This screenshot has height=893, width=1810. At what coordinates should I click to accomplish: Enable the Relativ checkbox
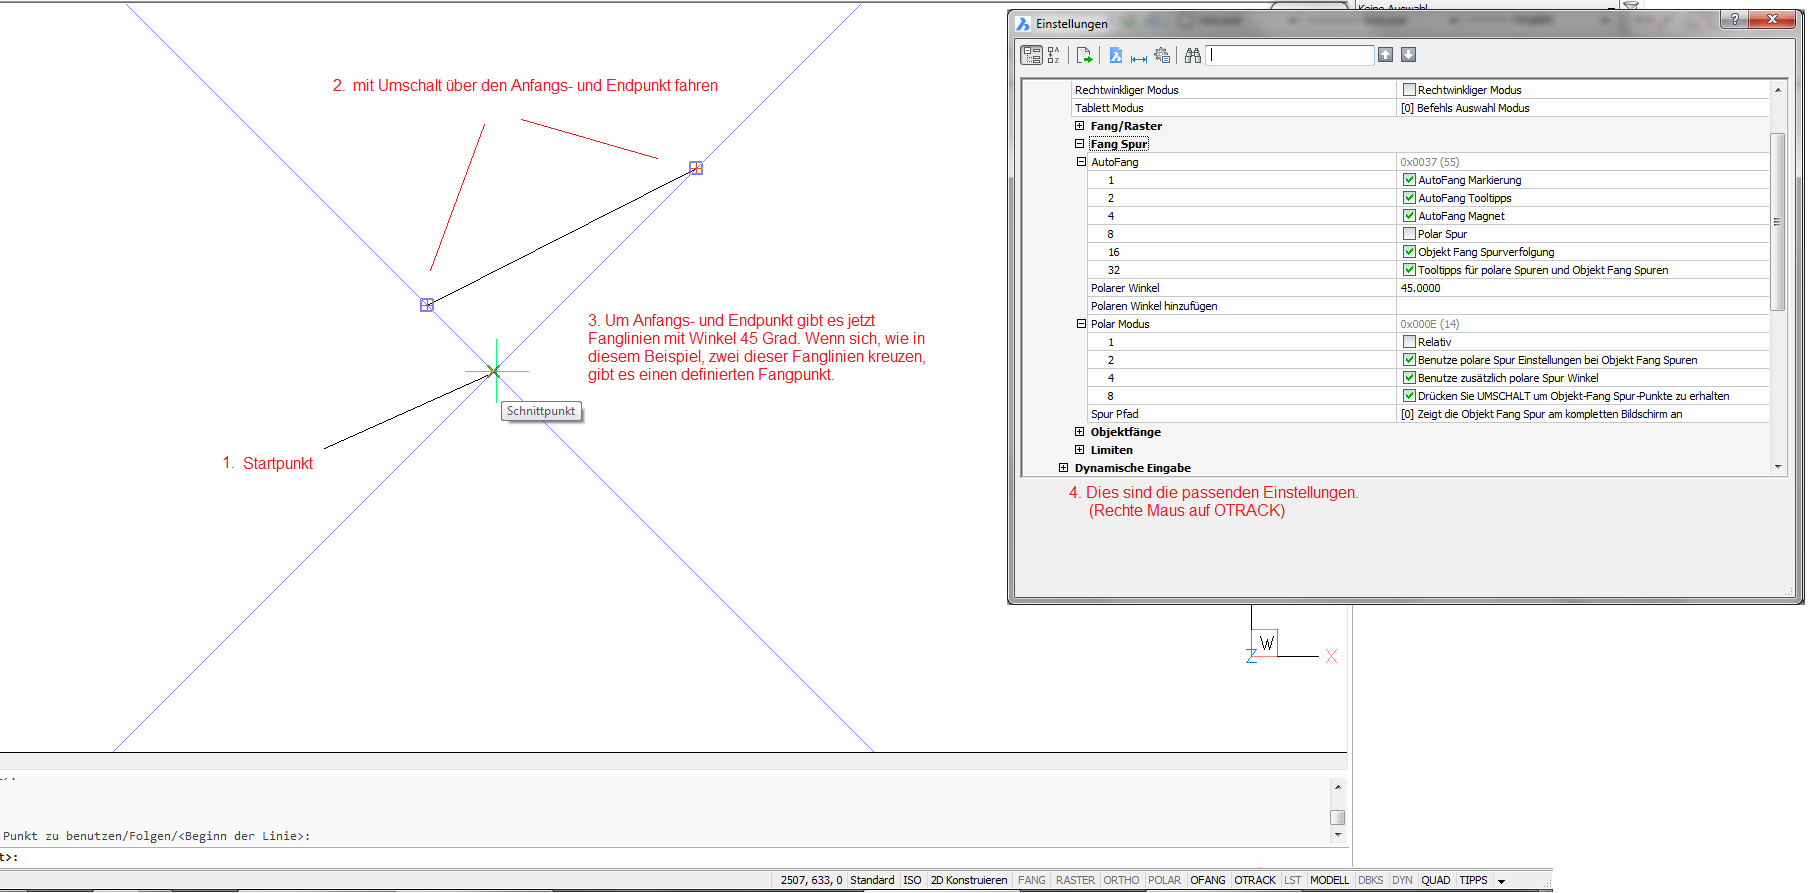pos(1409,342)
